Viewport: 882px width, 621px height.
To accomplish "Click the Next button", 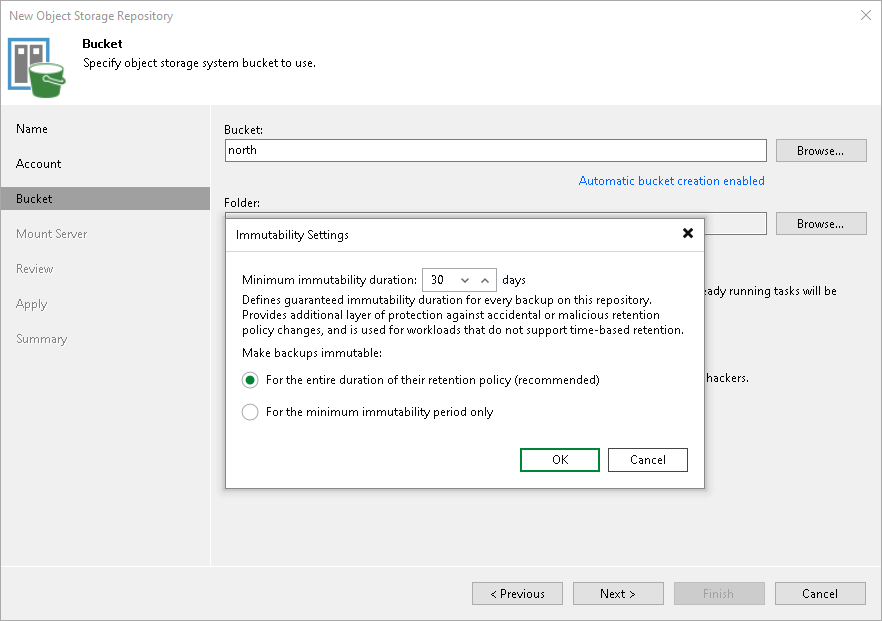I will (x=618, y=593).
